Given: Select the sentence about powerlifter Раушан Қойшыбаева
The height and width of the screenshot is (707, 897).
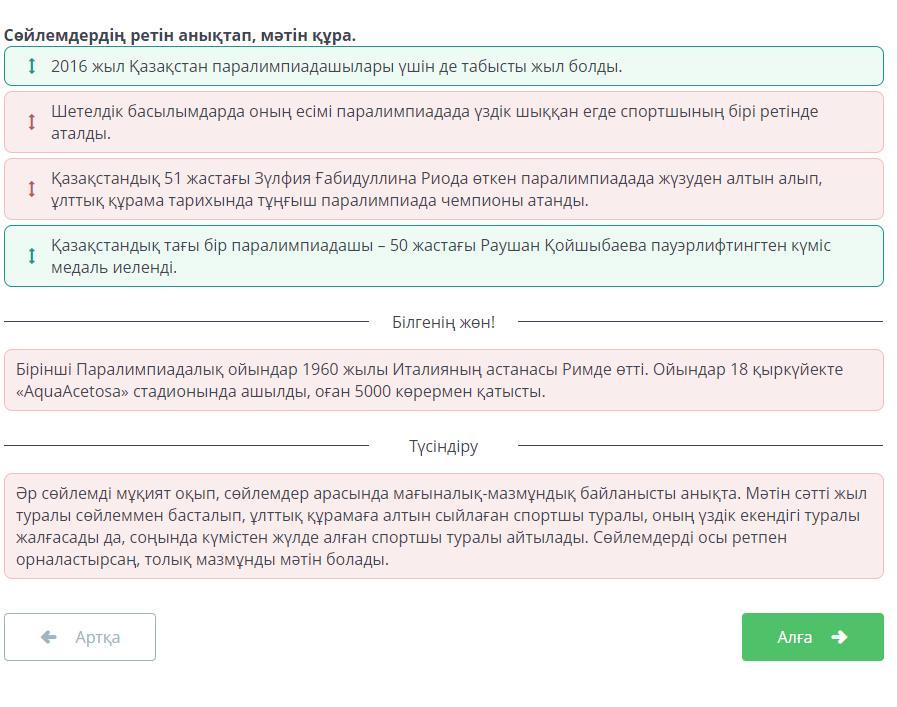Looking at the screenshot, I should (440, 256).
